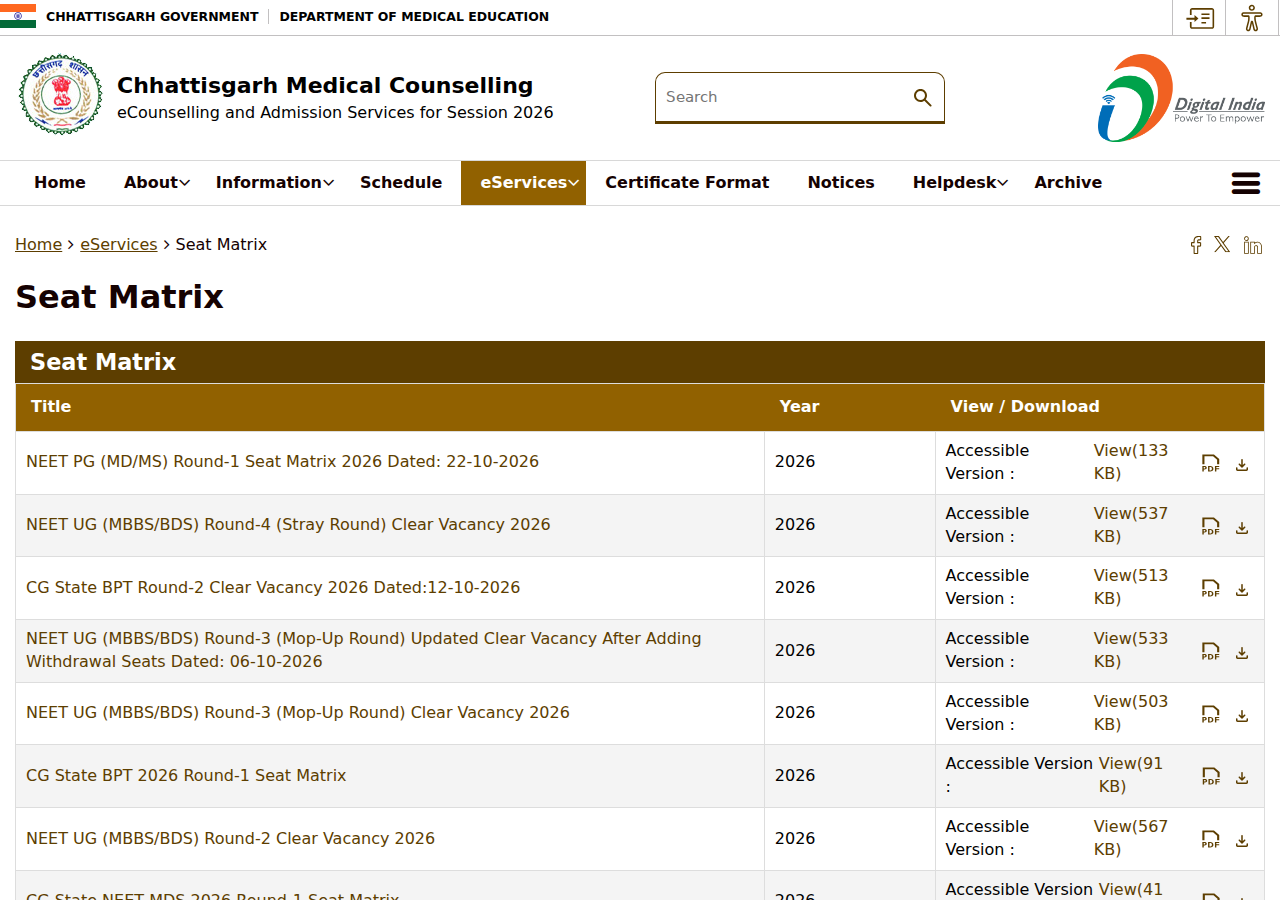This screenshot has width=1280, height=900.
Task: Open the Certificate Format menu item
Action: pyautogui.click(x=687, y=182)
